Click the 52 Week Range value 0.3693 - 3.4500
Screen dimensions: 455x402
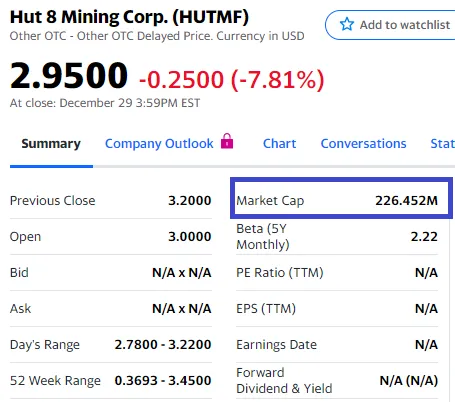tap(163, 381)
